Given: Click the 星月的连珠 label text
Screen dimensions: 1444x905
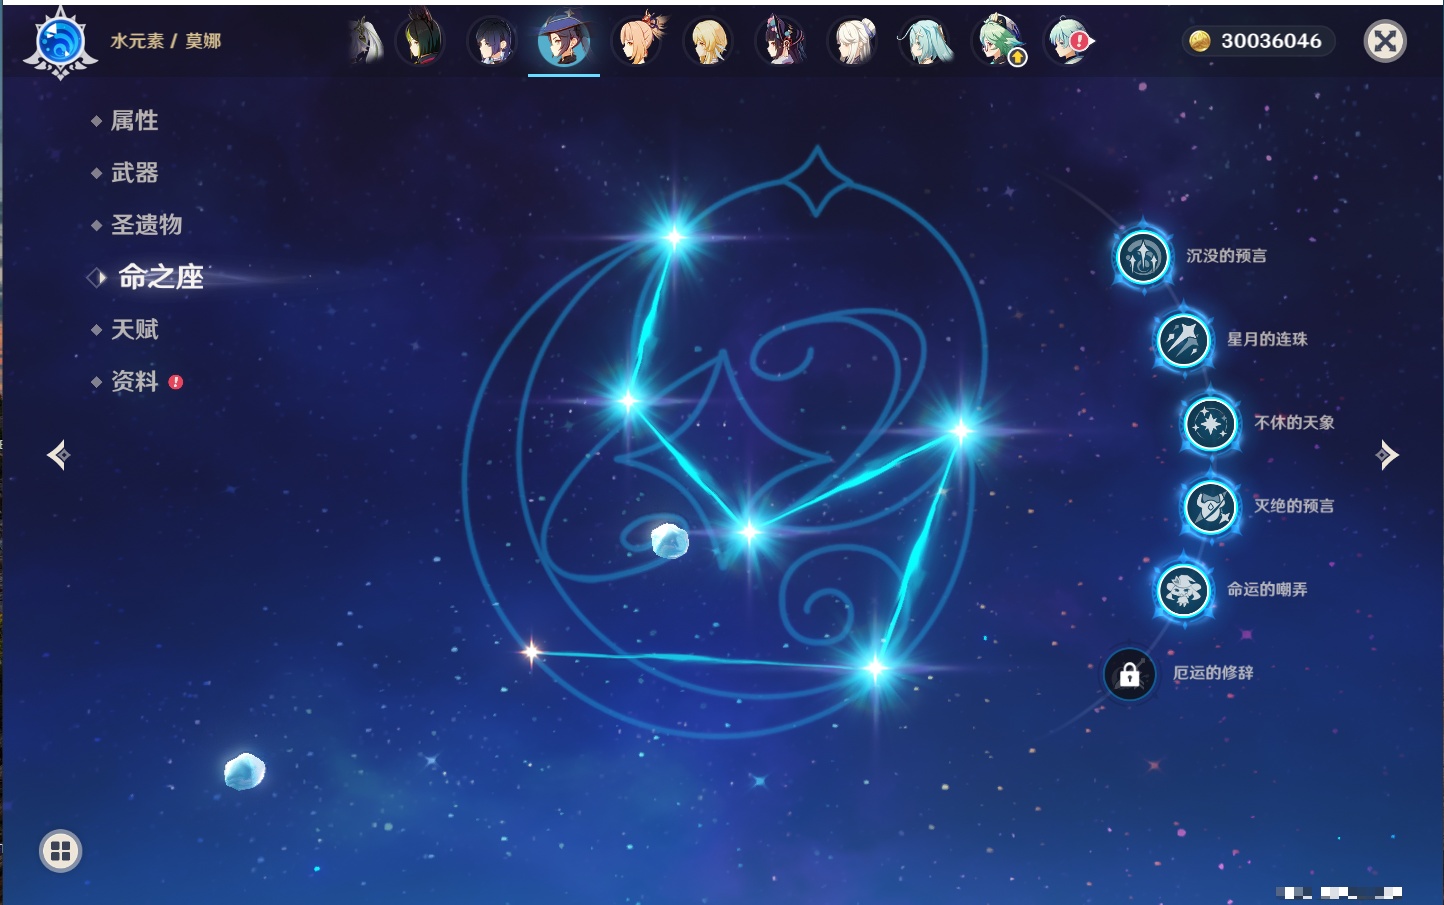Looking at the screenshot, I should pos(1267,339).
